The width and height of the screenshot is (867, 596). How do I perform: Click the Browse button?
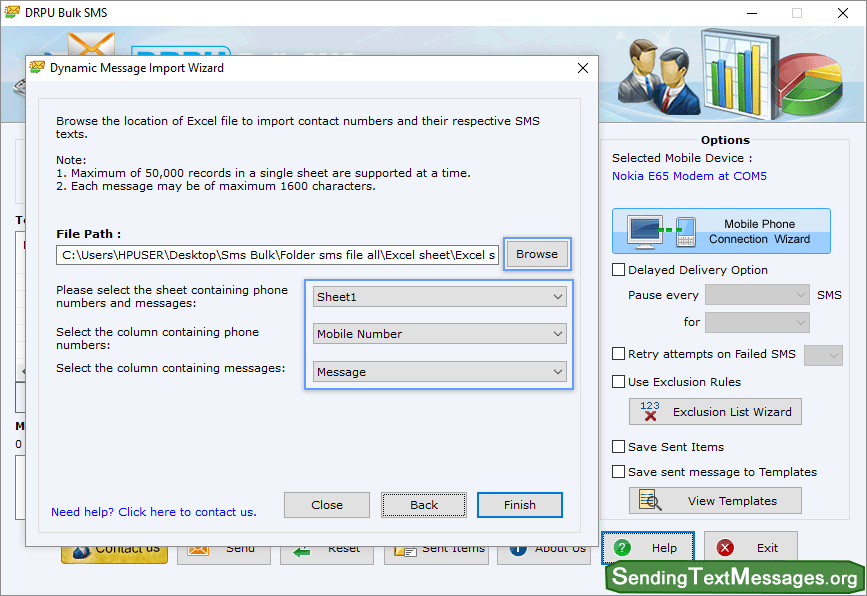[537, 254]
